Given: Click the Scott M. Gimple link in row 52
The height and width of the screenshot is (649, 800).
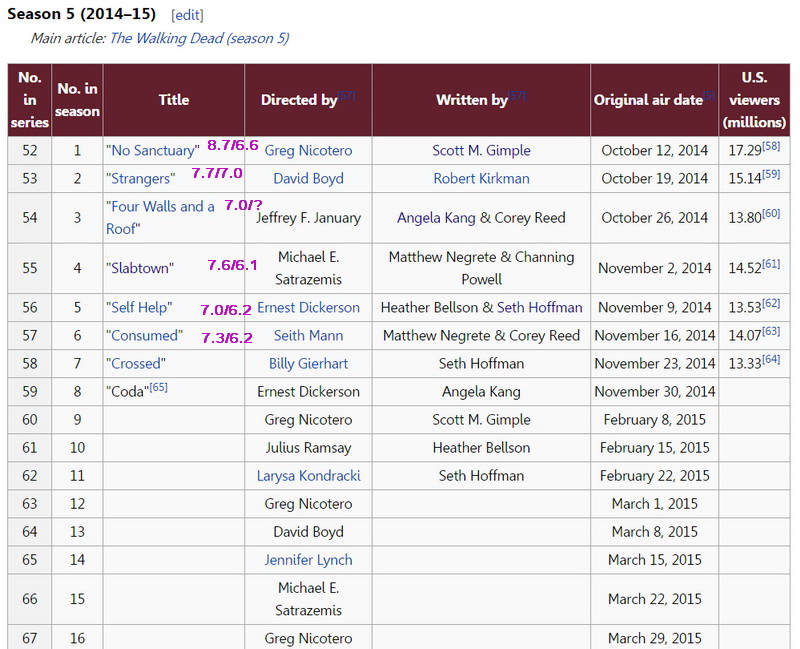Looking at the screenshot, I should tap(481, 151).
